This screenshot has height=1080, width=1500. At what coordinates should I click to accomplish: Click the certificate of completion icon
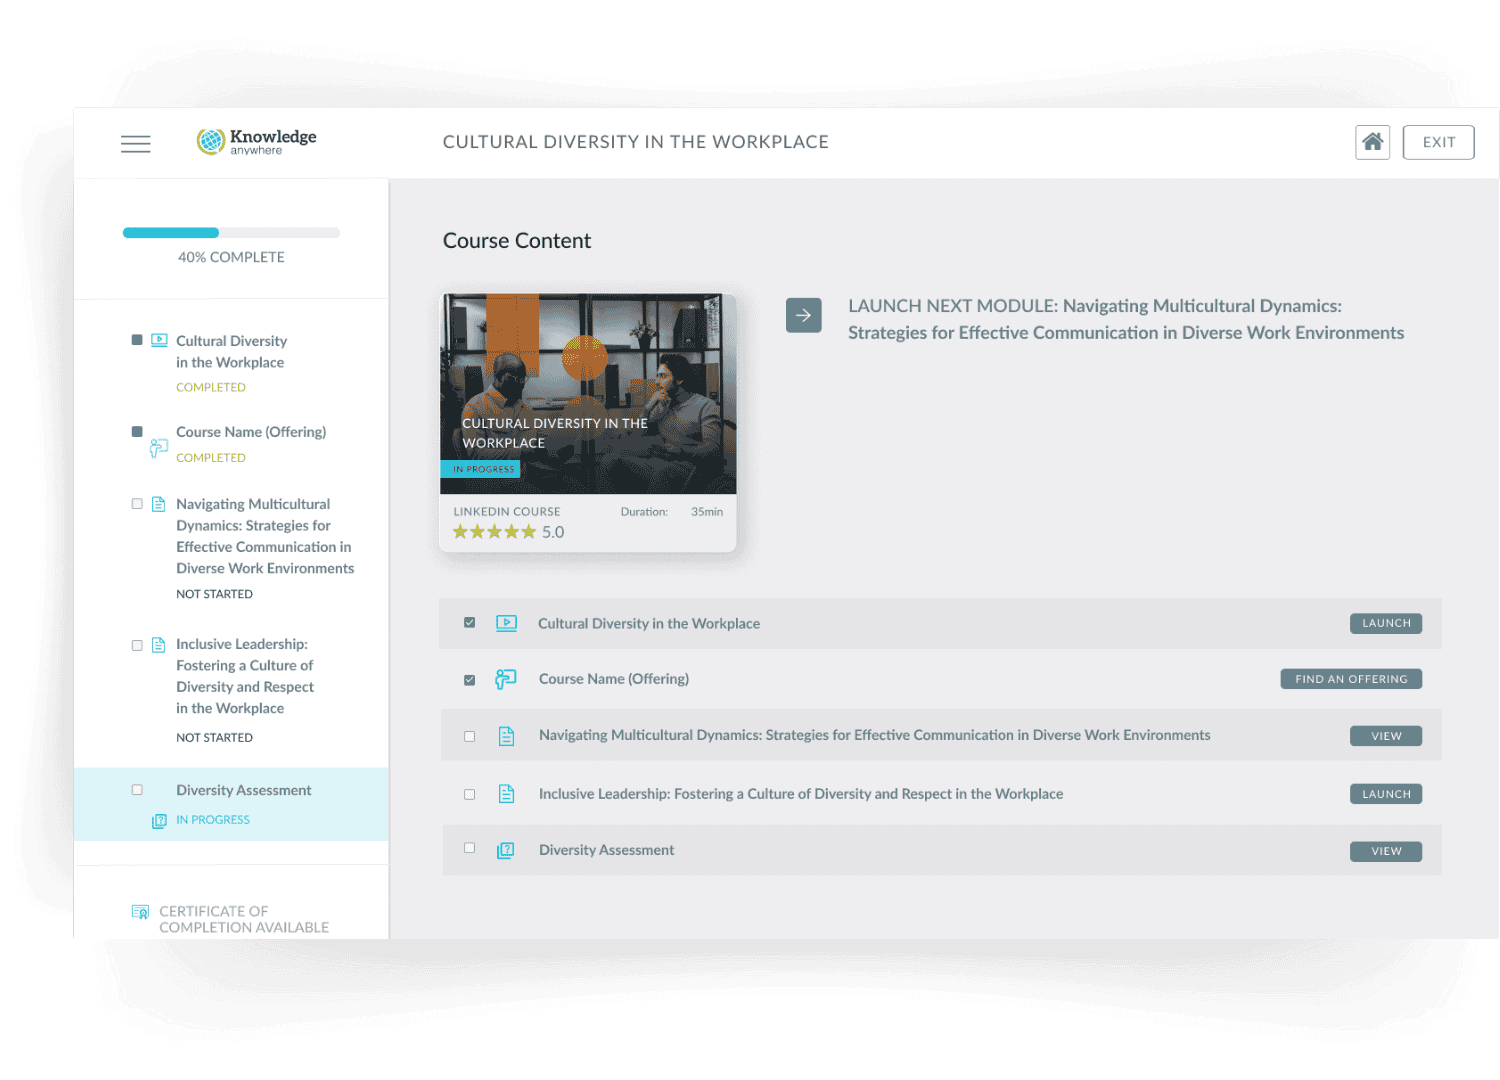click(140, 913)
